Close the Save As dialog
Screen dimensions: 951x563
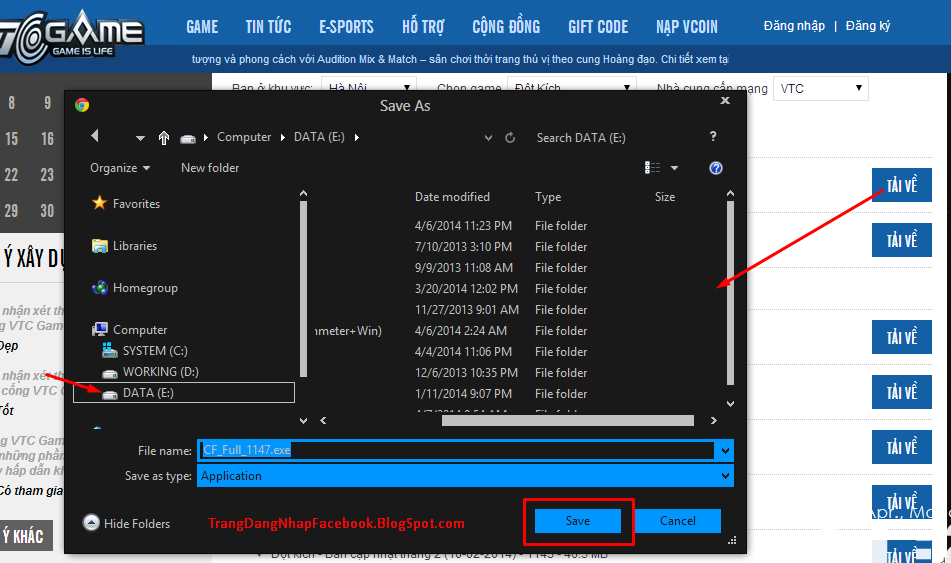pos(725,101)
